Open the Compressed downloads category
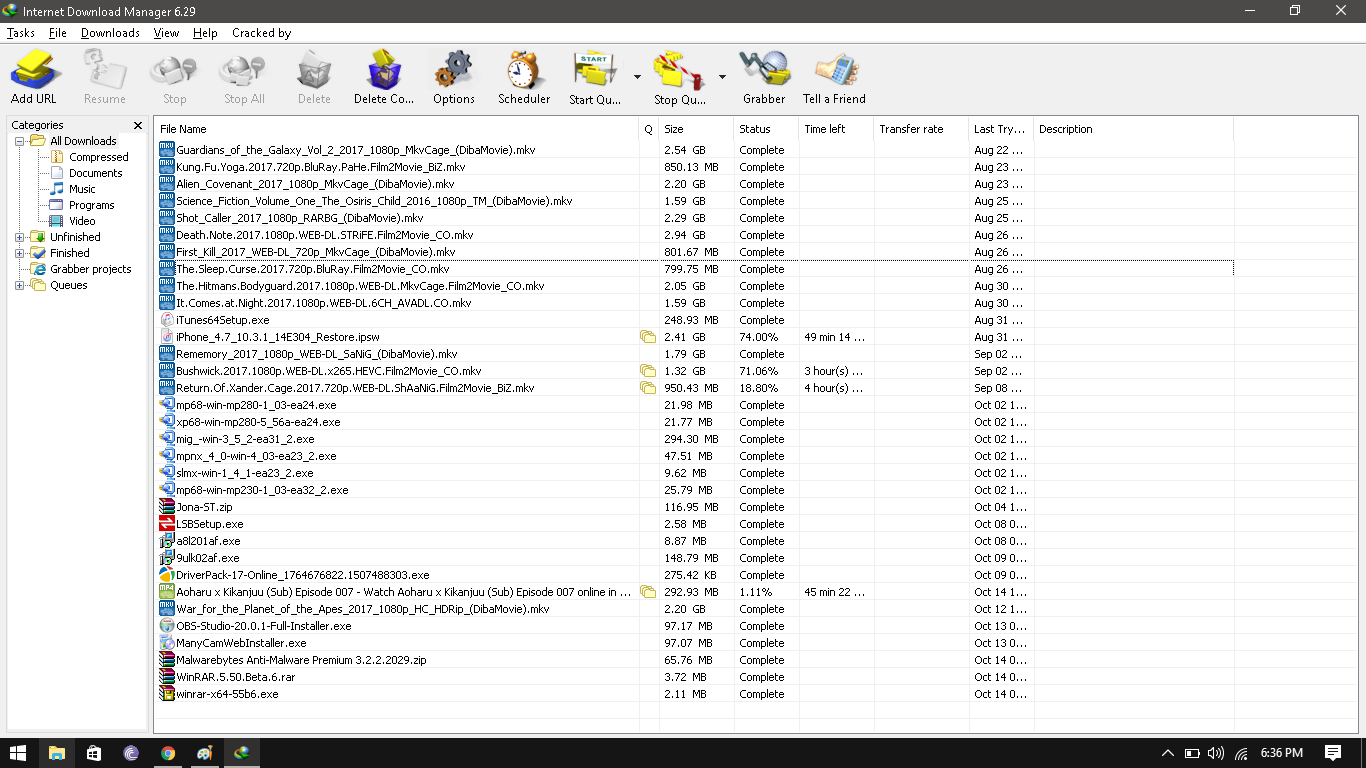Image resolution: width=1366 pixels, height=768 pixels. (x=97, y=156)
